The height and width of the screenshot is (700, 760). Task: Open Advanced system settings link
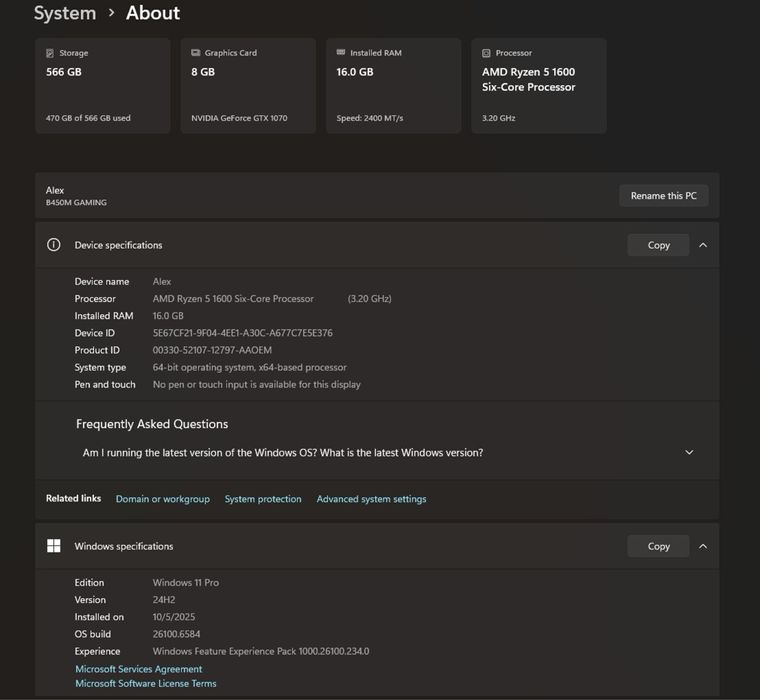pos(371,499)
